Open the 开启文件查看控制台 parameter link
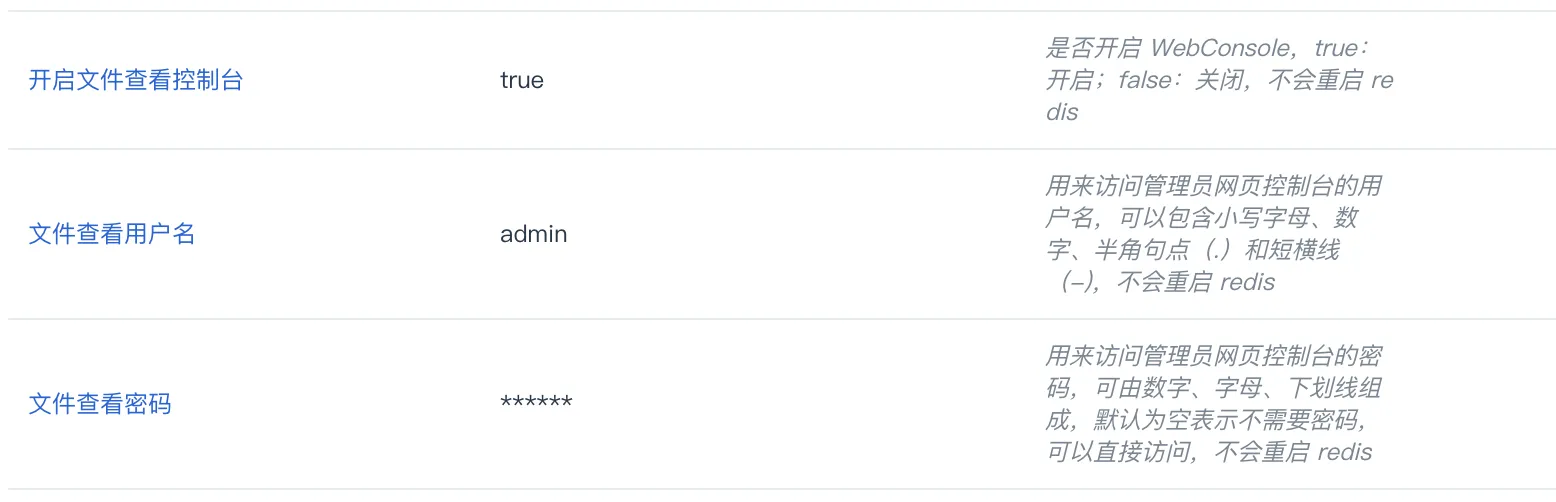This screenshot has width=1556, height=502. (x=136, y=80)
